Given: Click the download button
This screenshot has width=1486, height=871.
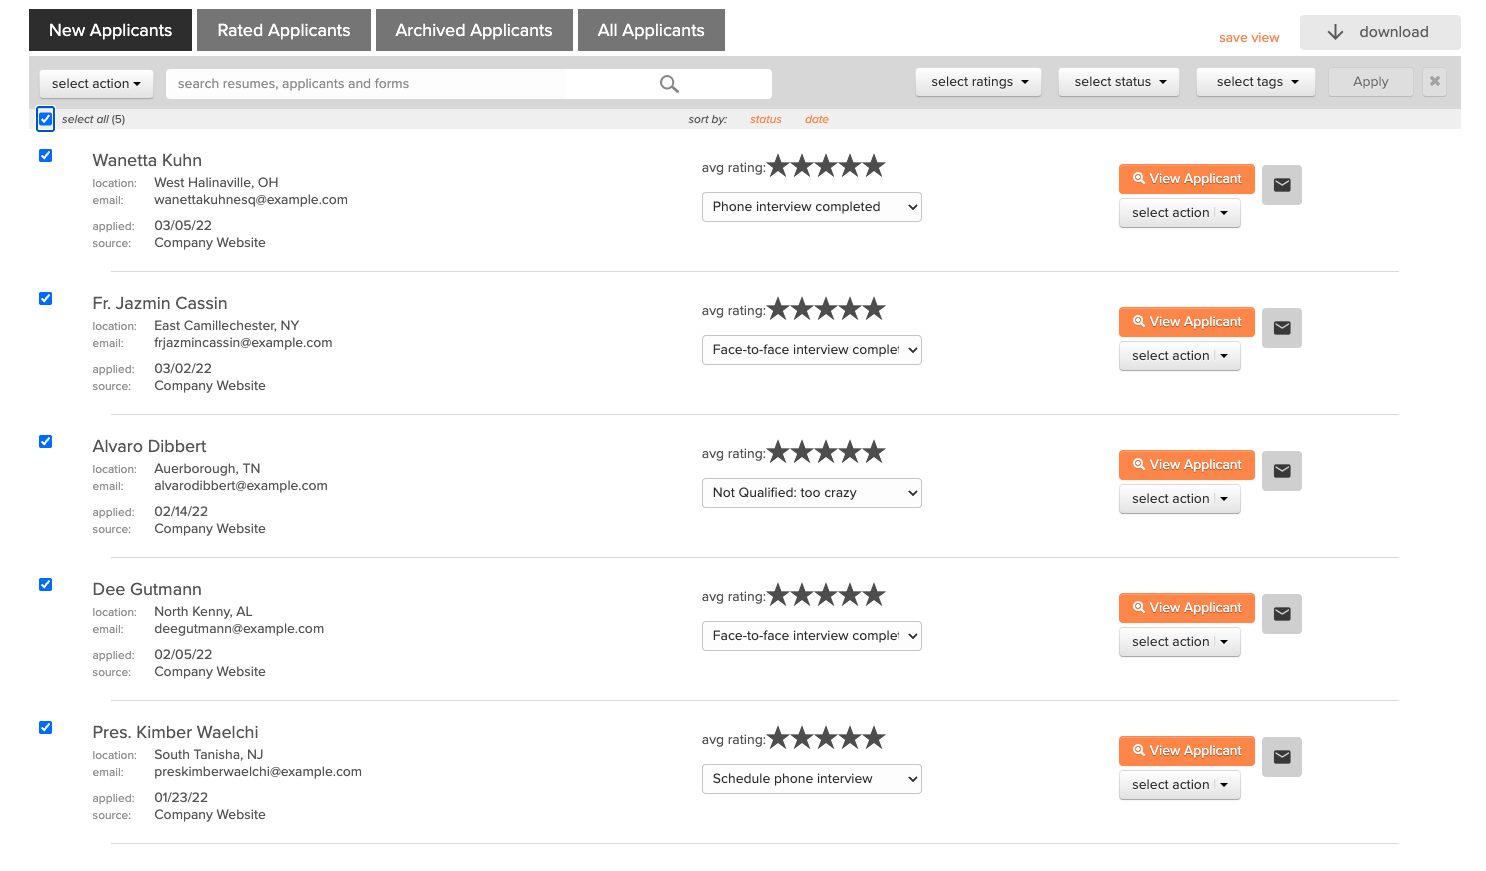Looking at the screenshot, I should (x=1380, y=32).
